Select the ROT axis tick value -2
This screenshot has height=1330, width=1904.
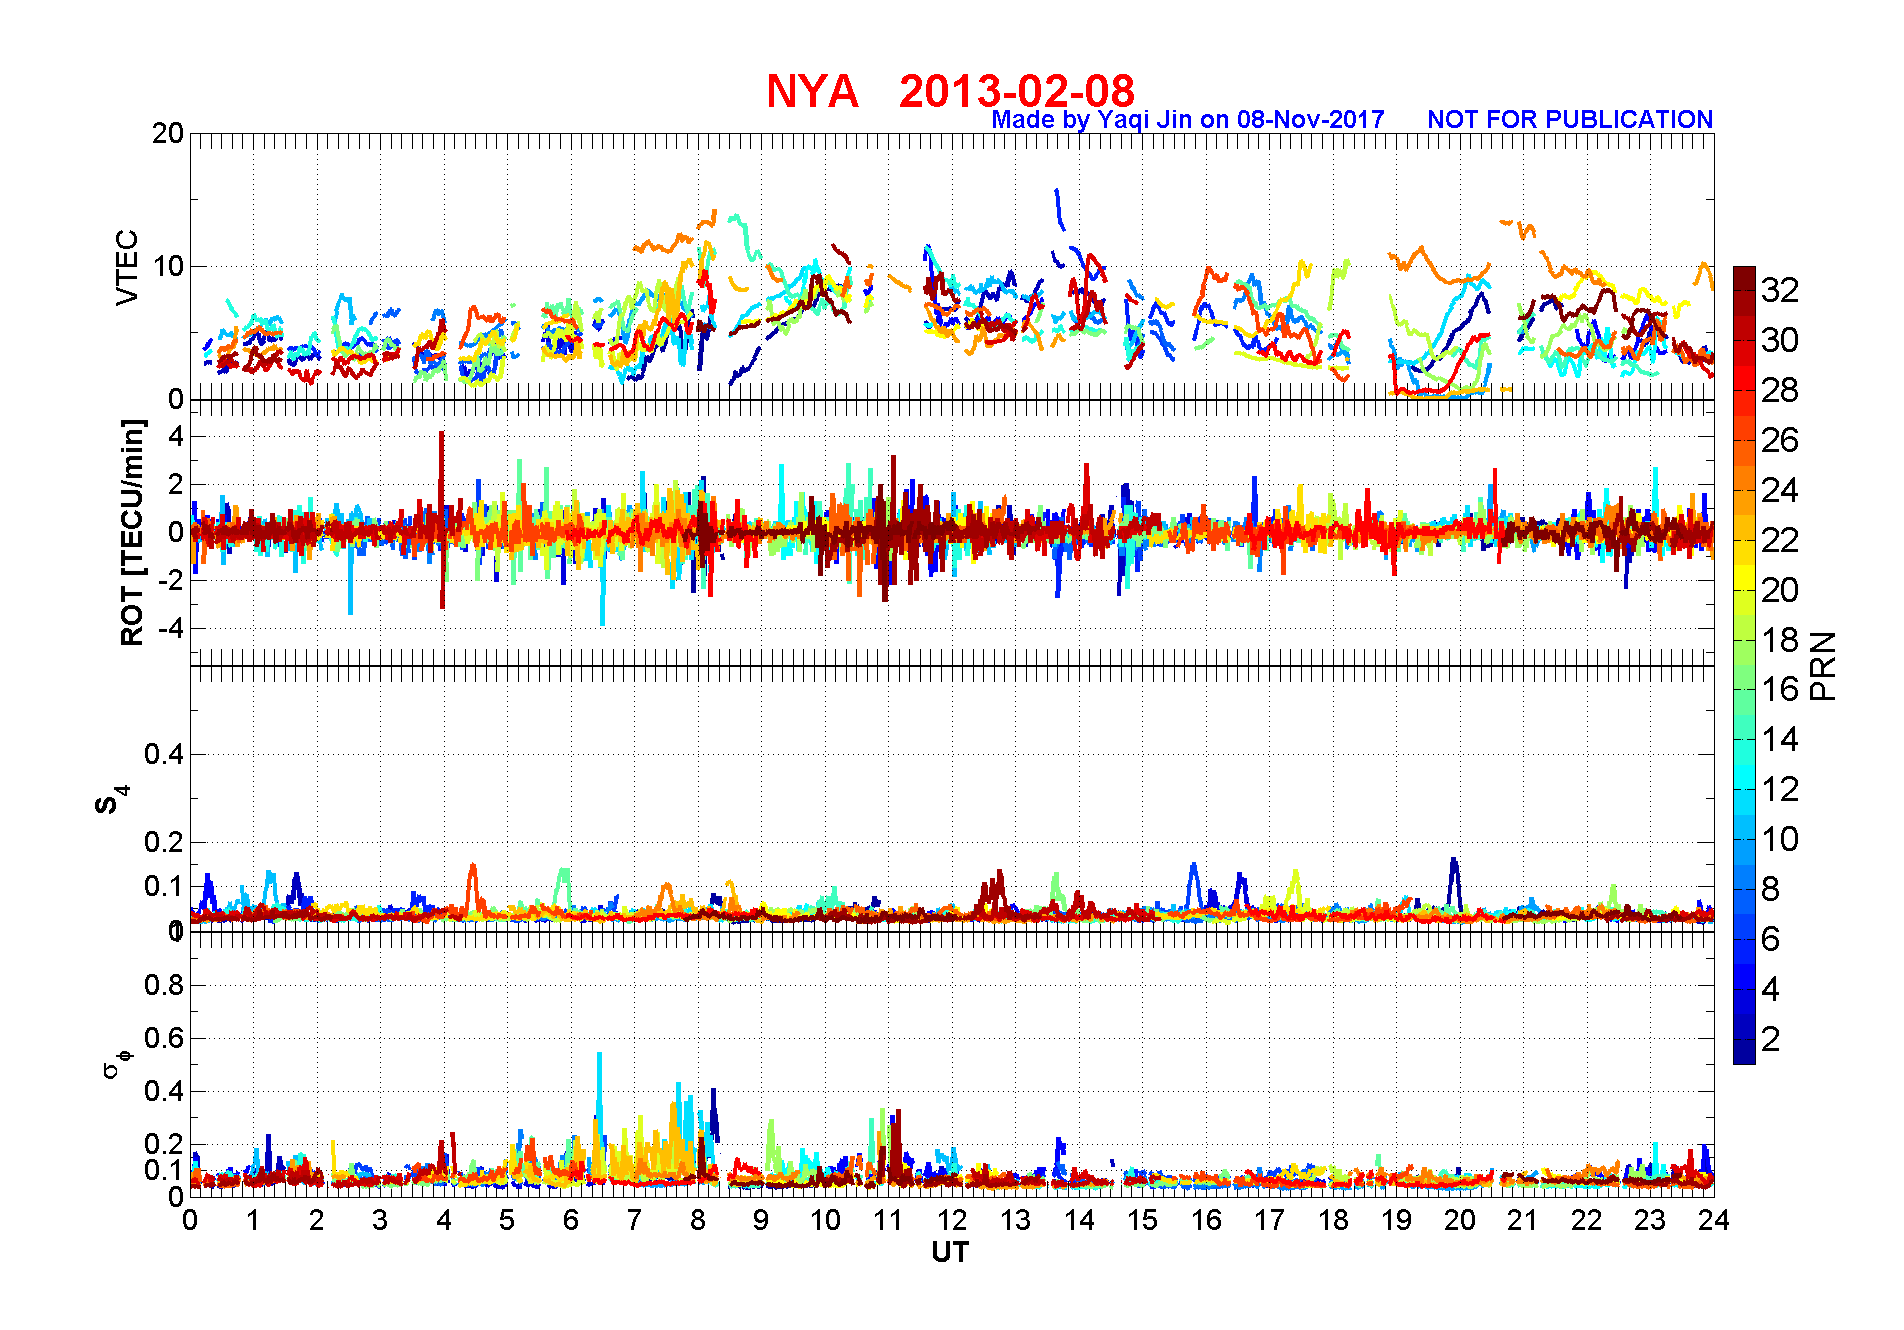tap(171, 580)
